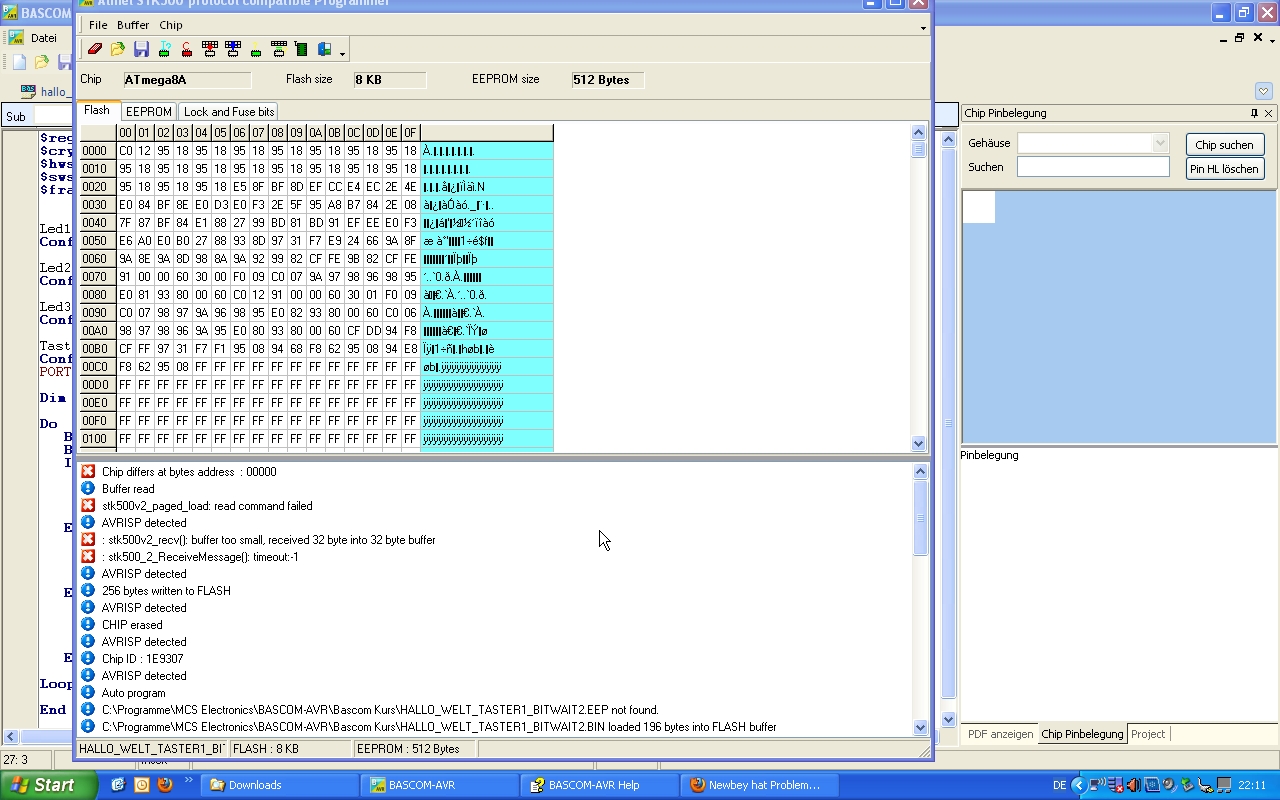
Task: Read chip code into buffer icon
Action: (x=233, y=49)
